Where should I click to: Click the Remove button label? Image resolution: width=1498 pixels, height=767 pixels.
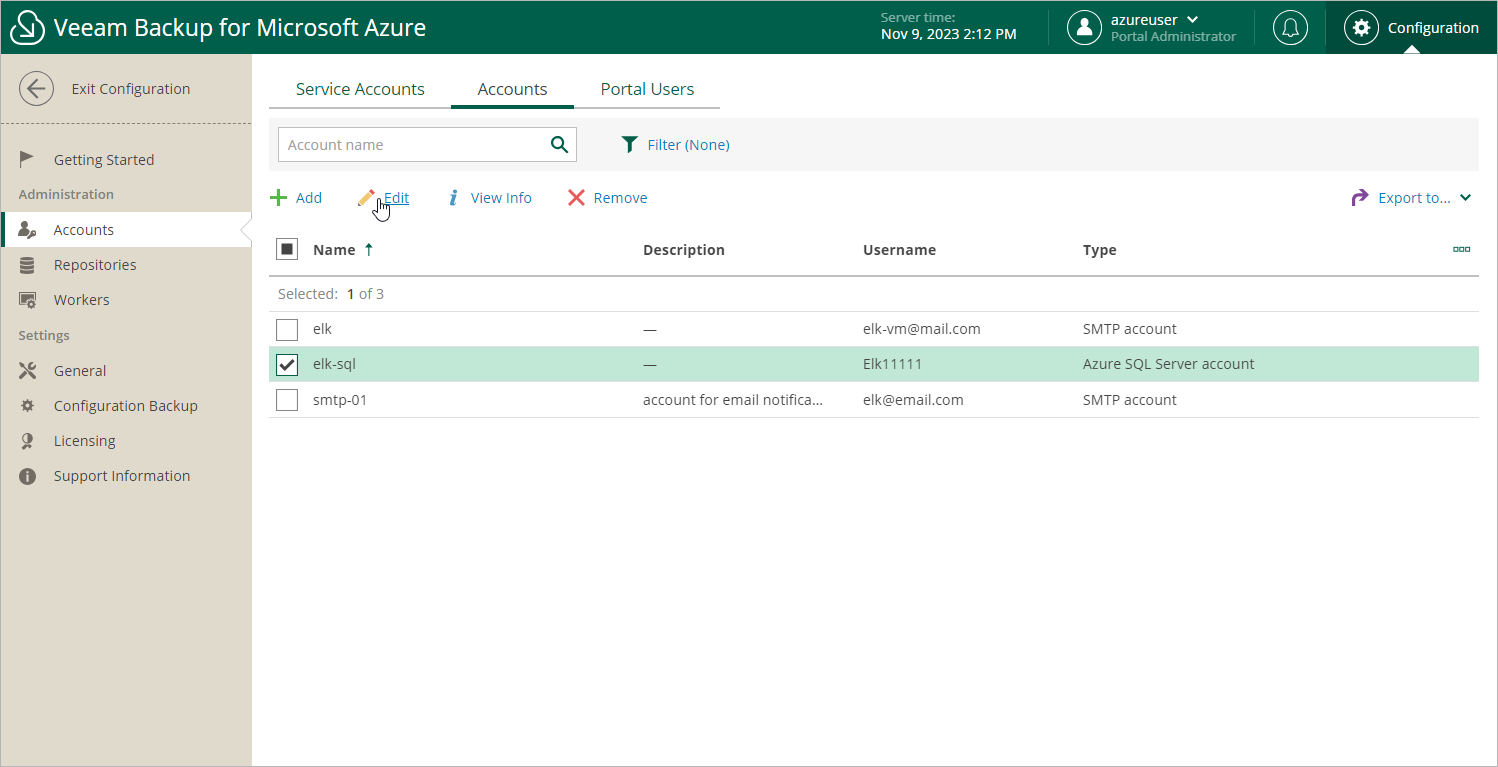(620, 198)
